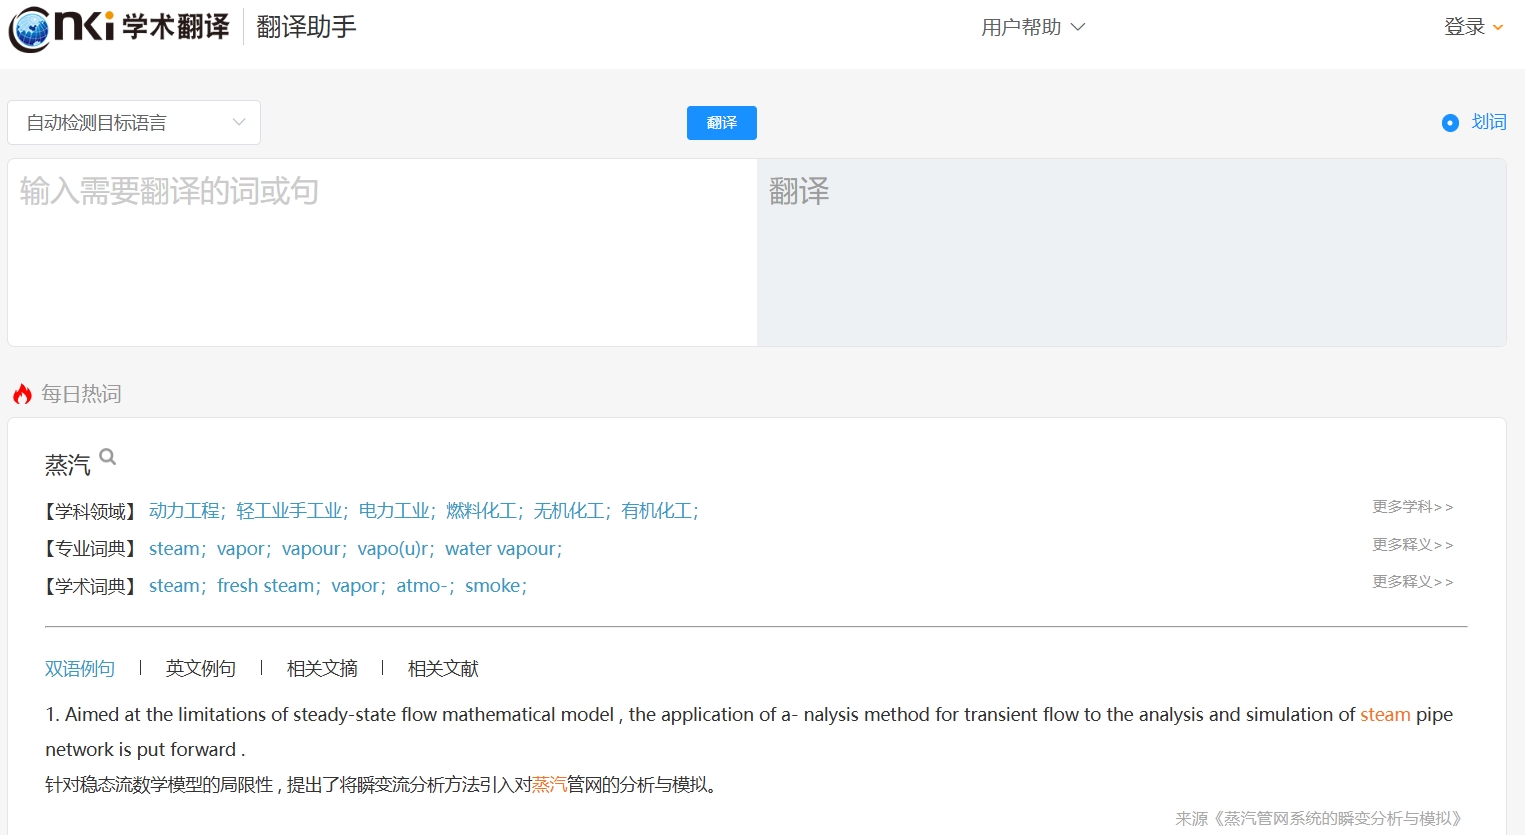Image resolution: width=1525 pixels, height=835 pixels.
Task: Click the vapo(u)r translation link
Action: [393, 549]
